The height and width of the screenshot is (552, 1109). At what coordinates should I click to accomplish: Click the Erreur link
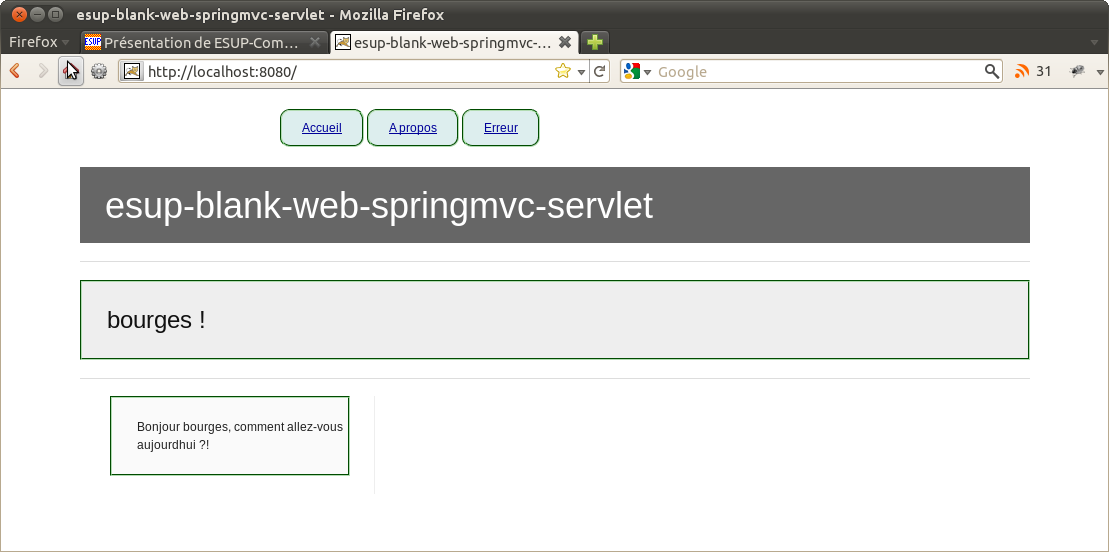pos(500,128)
